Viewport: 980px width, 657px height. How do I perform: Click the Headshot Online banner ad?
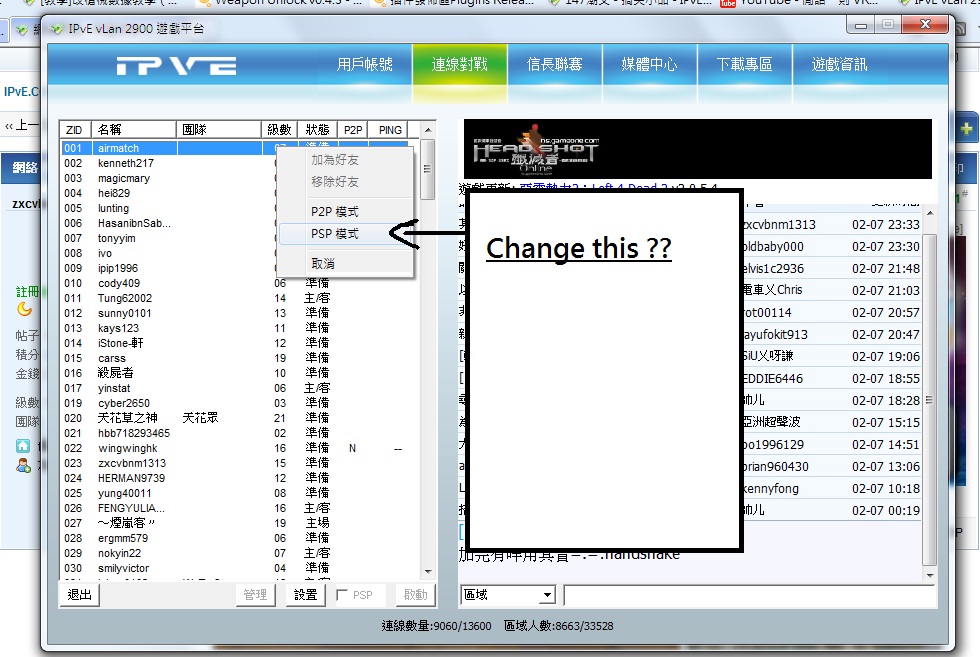(x=698, y=149)
